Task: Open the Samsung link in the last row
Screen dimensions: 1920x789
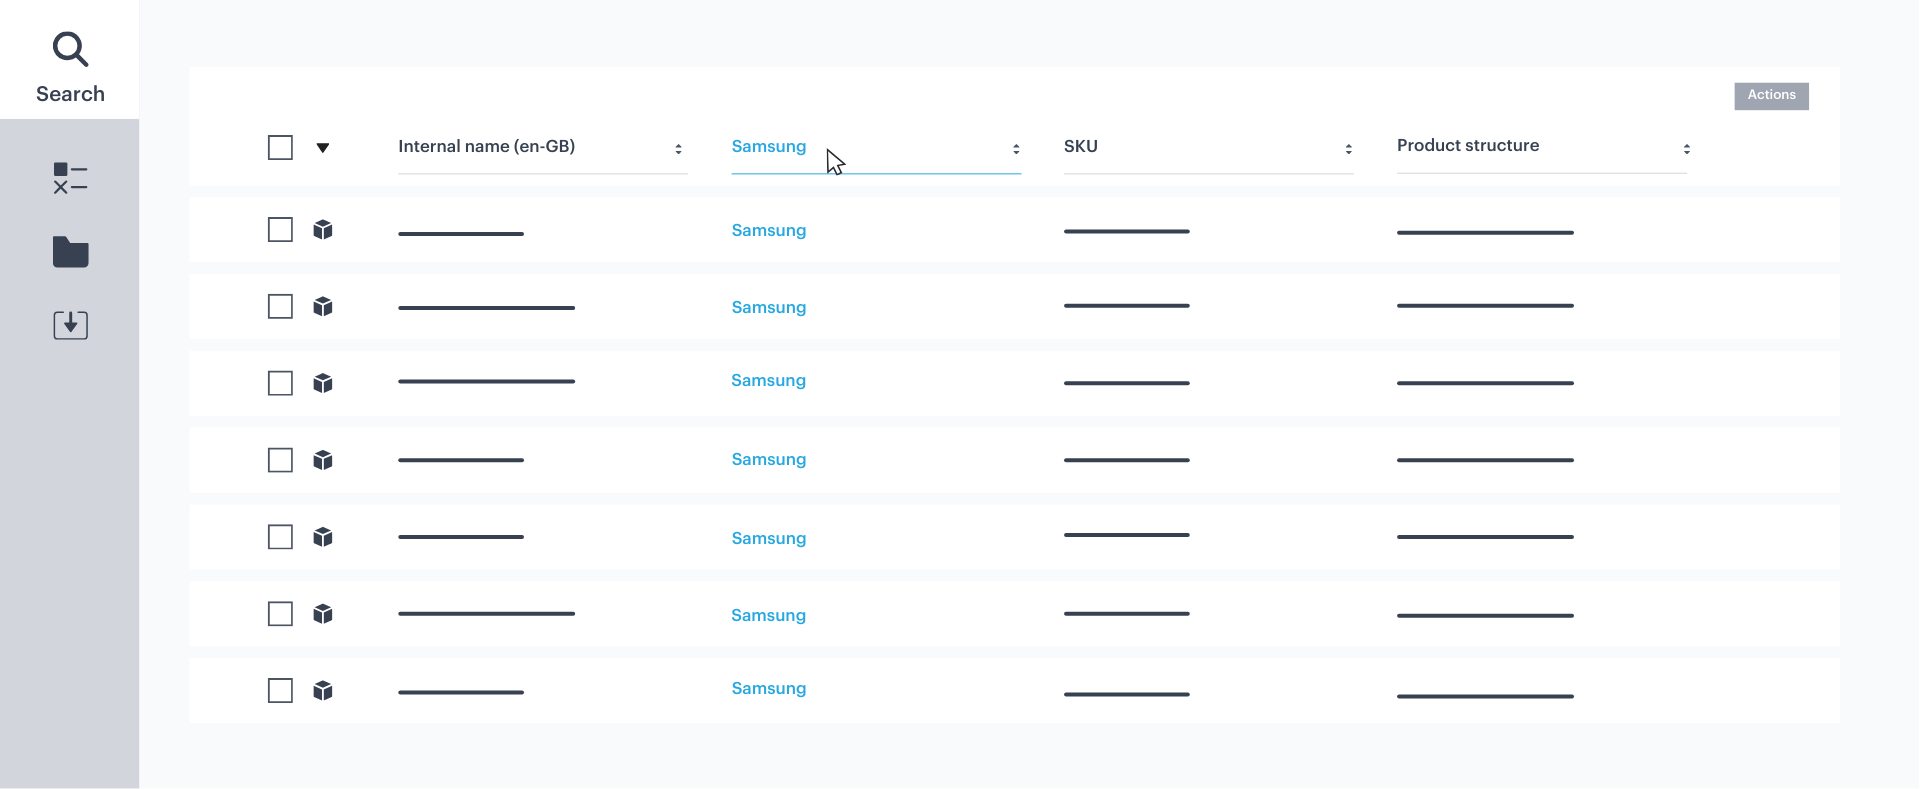Action: (x=768, y=688)
